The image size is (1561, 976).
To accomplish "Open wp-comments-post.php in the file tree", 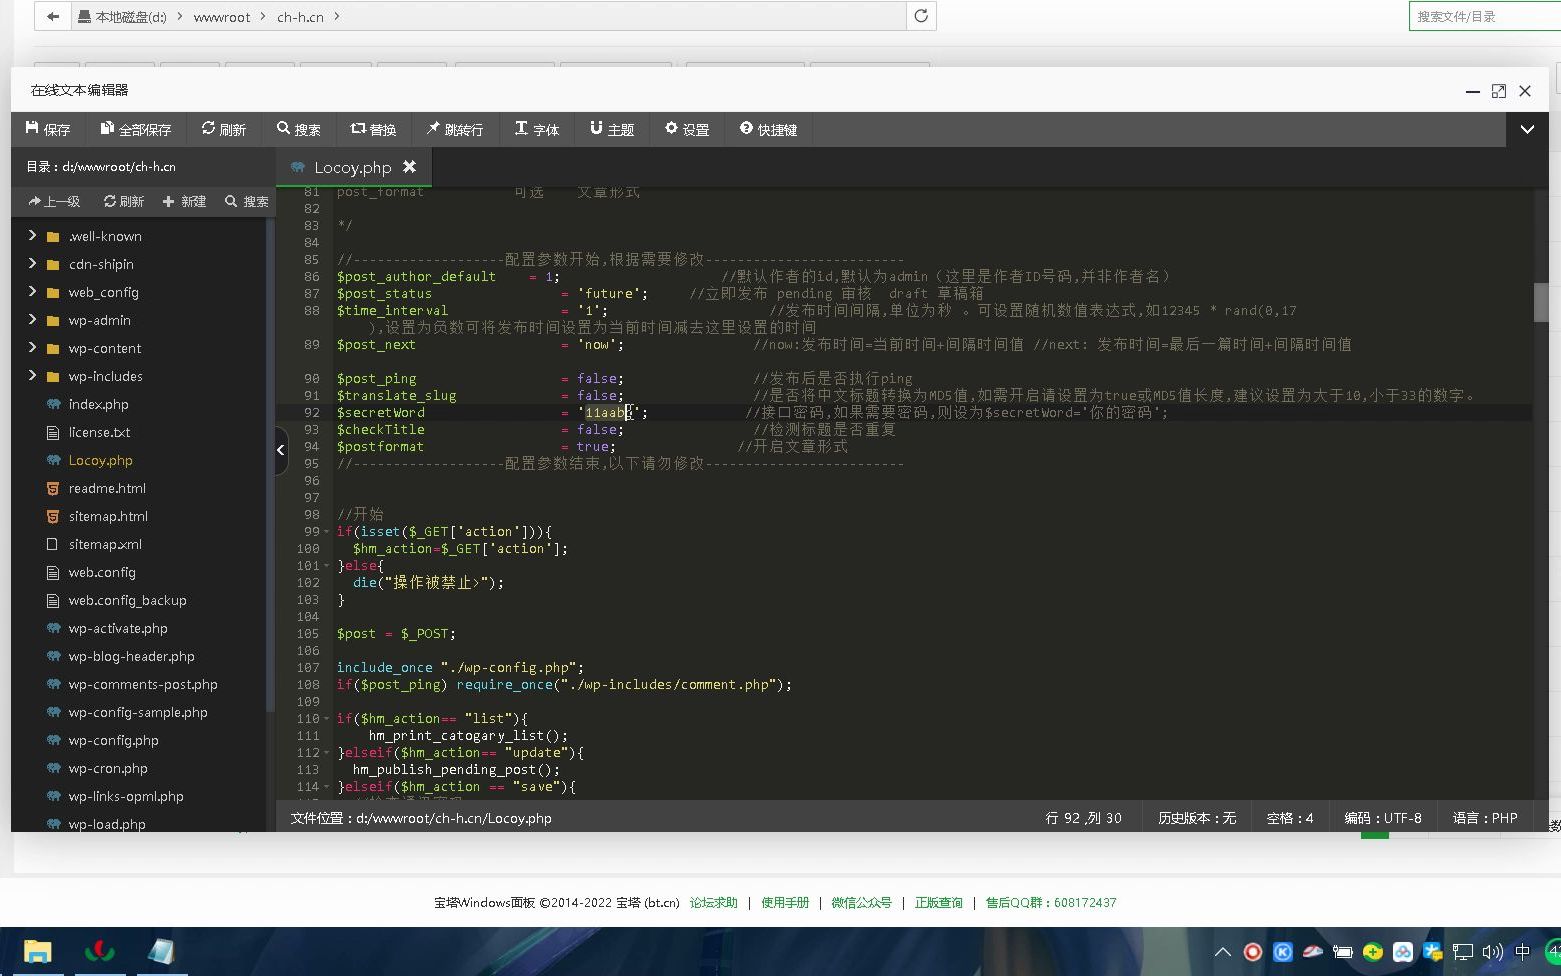I will 143,684.
